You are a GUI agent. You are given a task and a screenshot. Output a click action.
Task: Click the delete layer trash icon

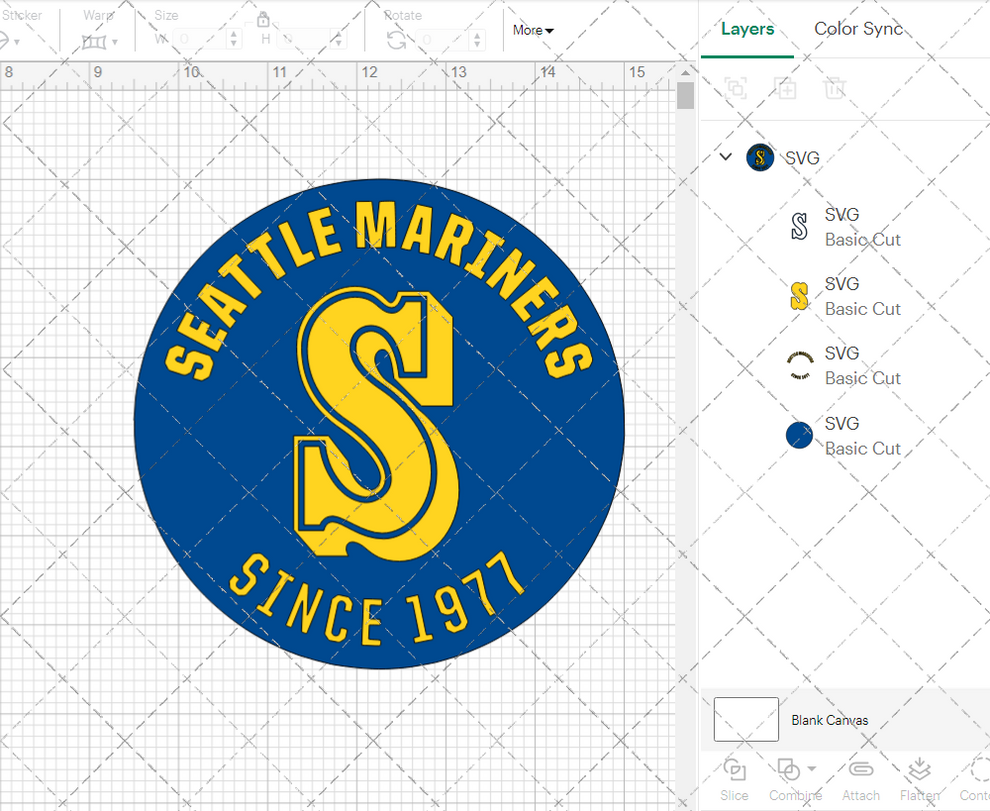[x=835, y=88]
